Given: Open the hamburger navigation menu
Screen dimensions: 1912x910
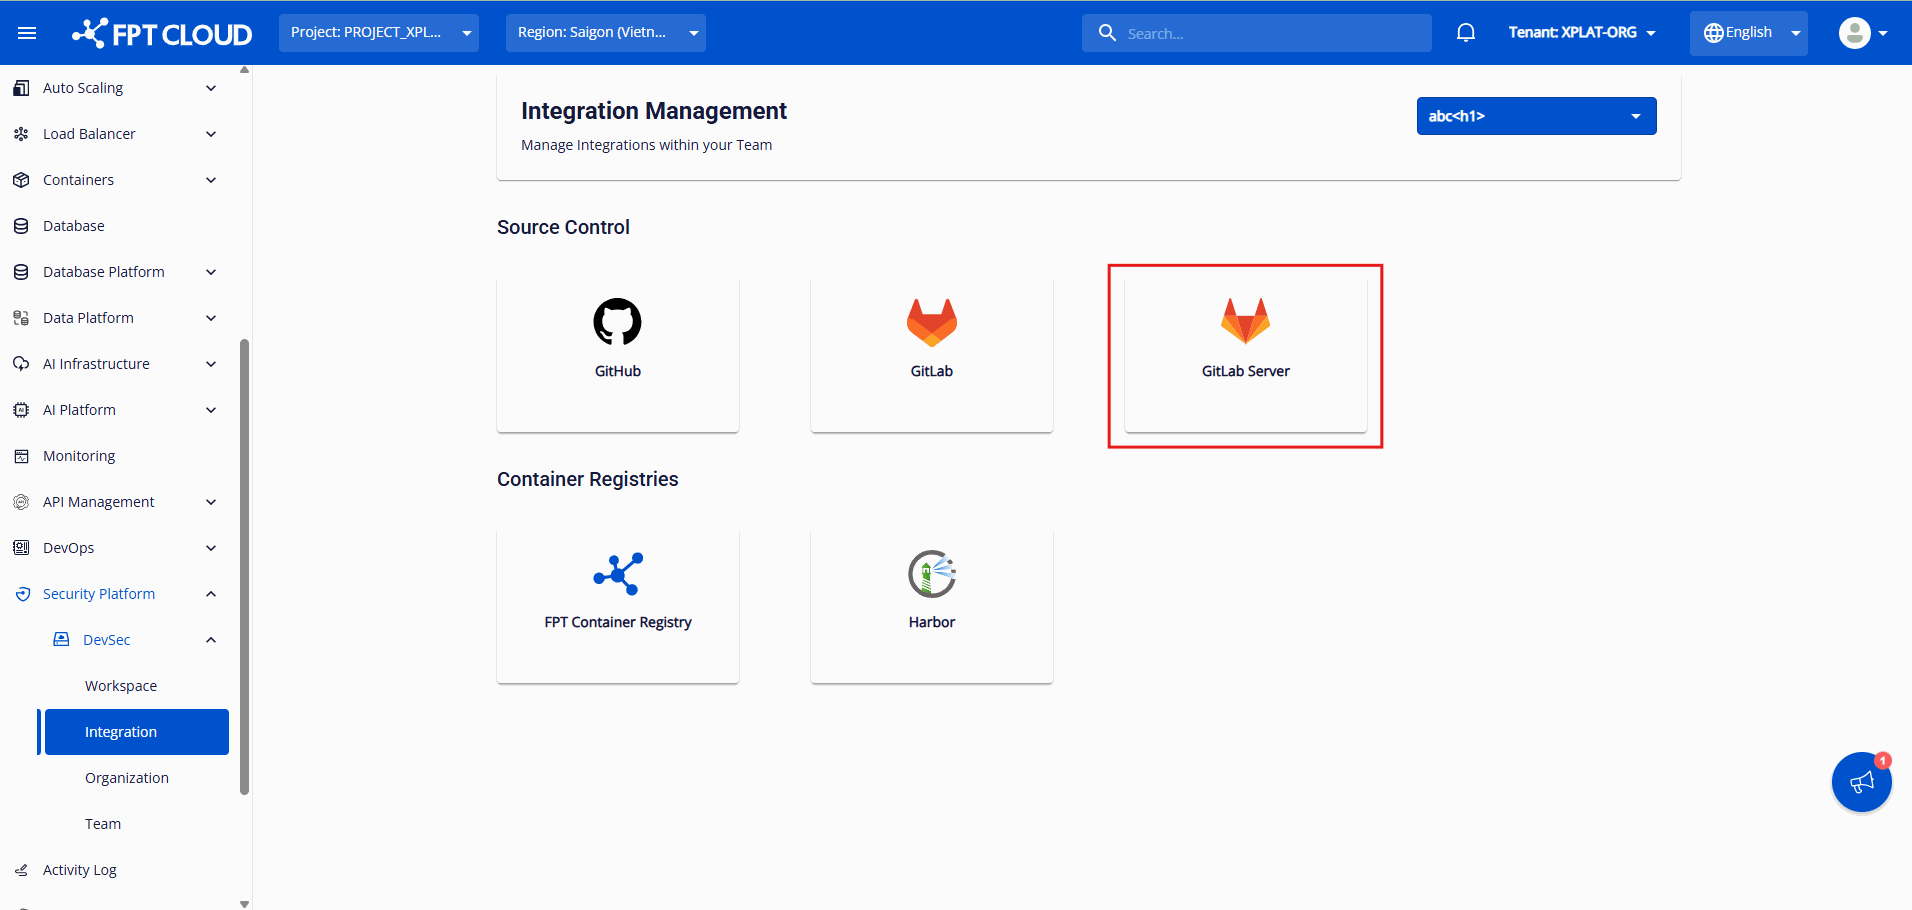Looking at the screenshot, I should coord(27,33).
